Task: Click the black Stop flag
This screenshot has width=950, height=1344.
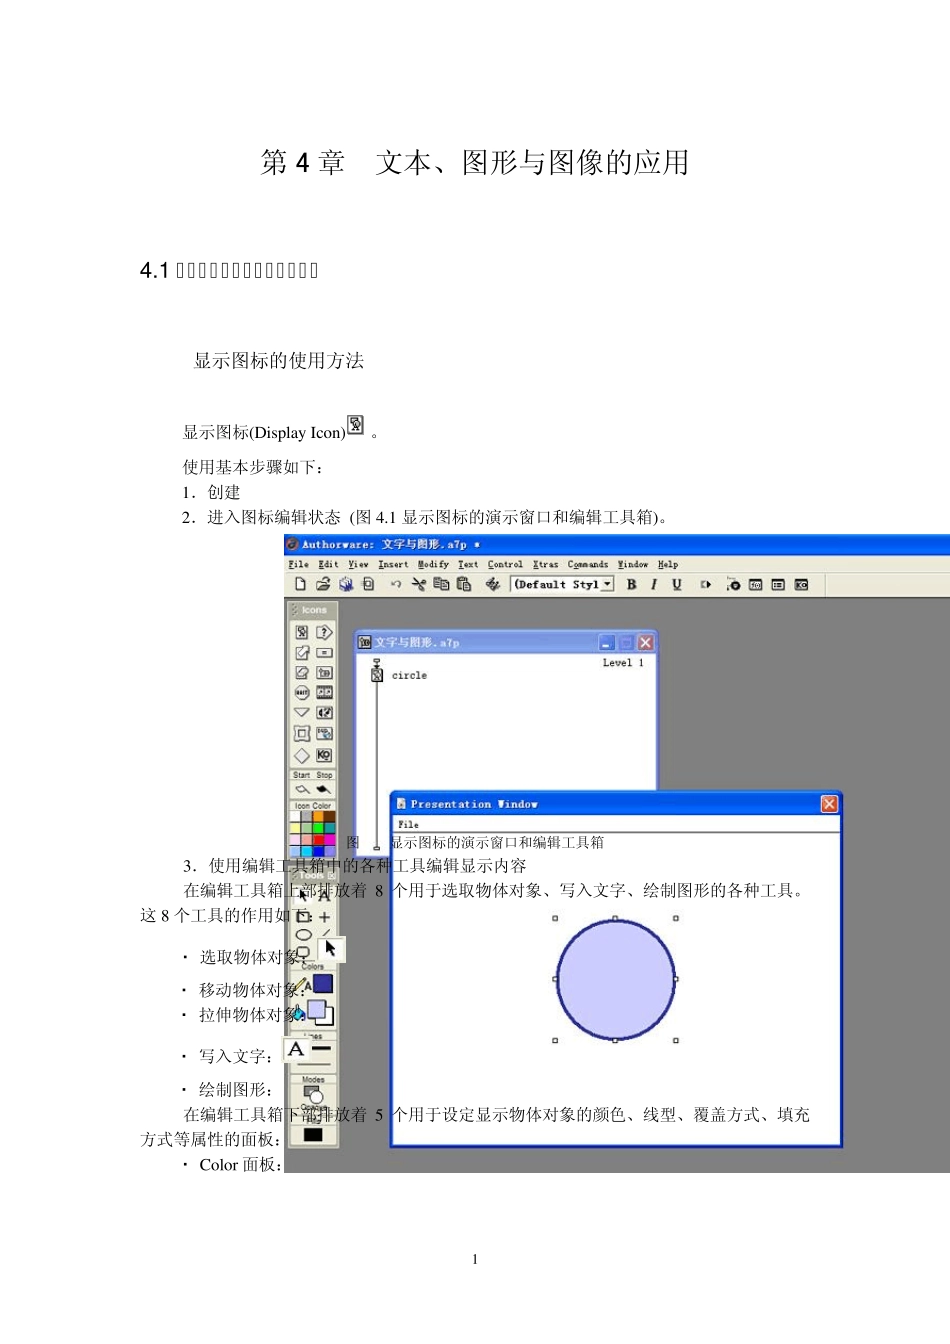Action: pos(323,789)
